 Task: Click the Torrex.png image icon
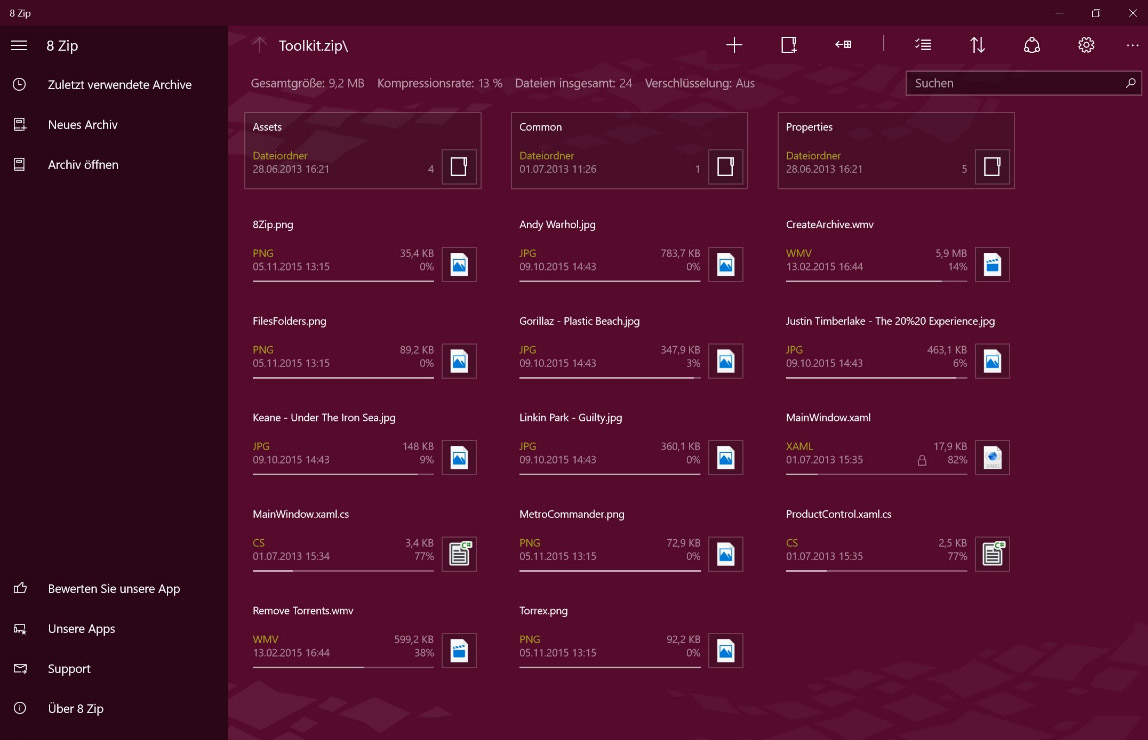(726, 651)
